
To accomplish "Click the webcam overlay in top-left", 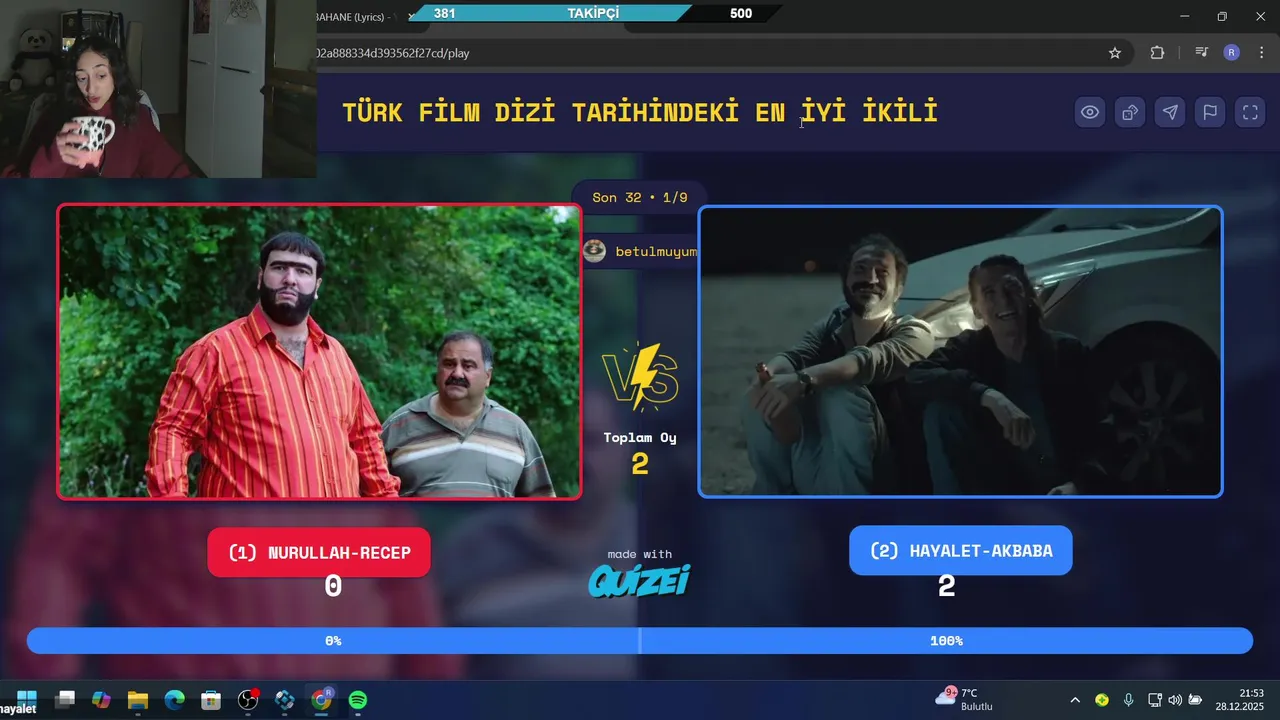I will pos(158,89).
